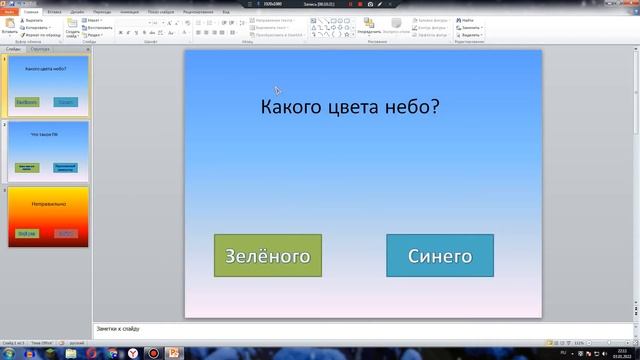Open the Раздел section dropdown

pos(92,35)
